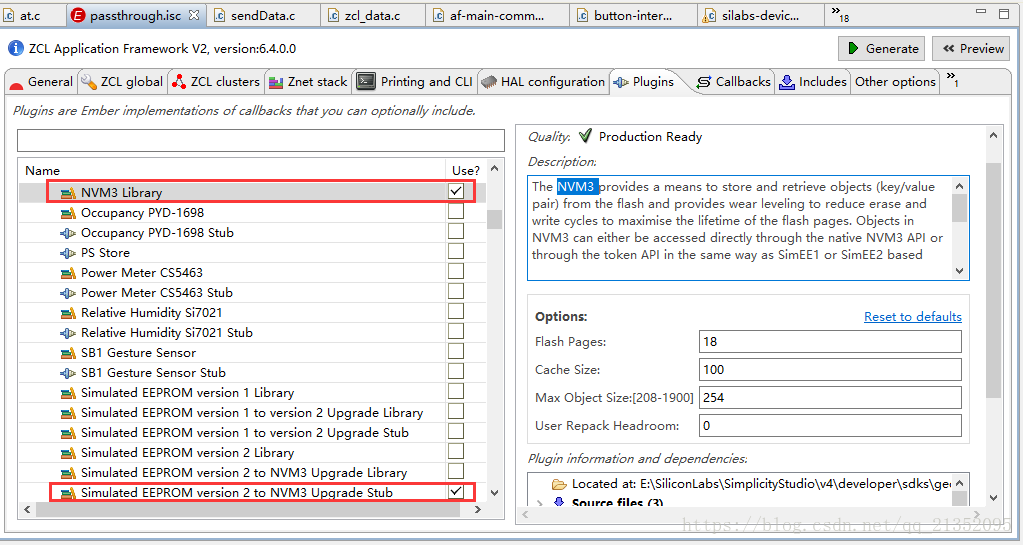Click the ZCL global tab wrench icon
1023x545 pixels.
89,82
